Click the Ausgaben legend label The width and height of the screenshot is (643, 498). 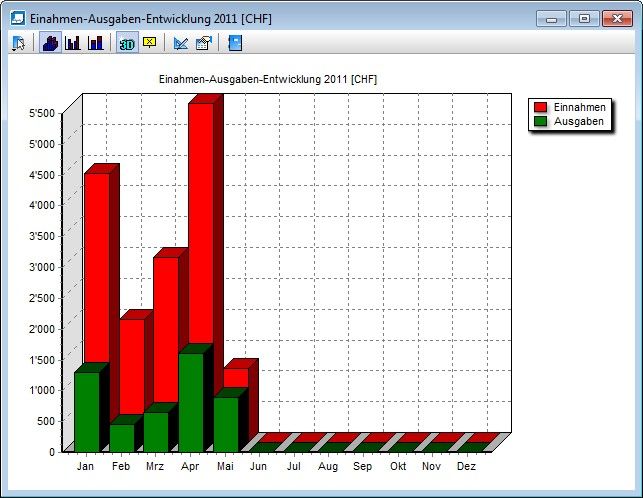(579, 121)
